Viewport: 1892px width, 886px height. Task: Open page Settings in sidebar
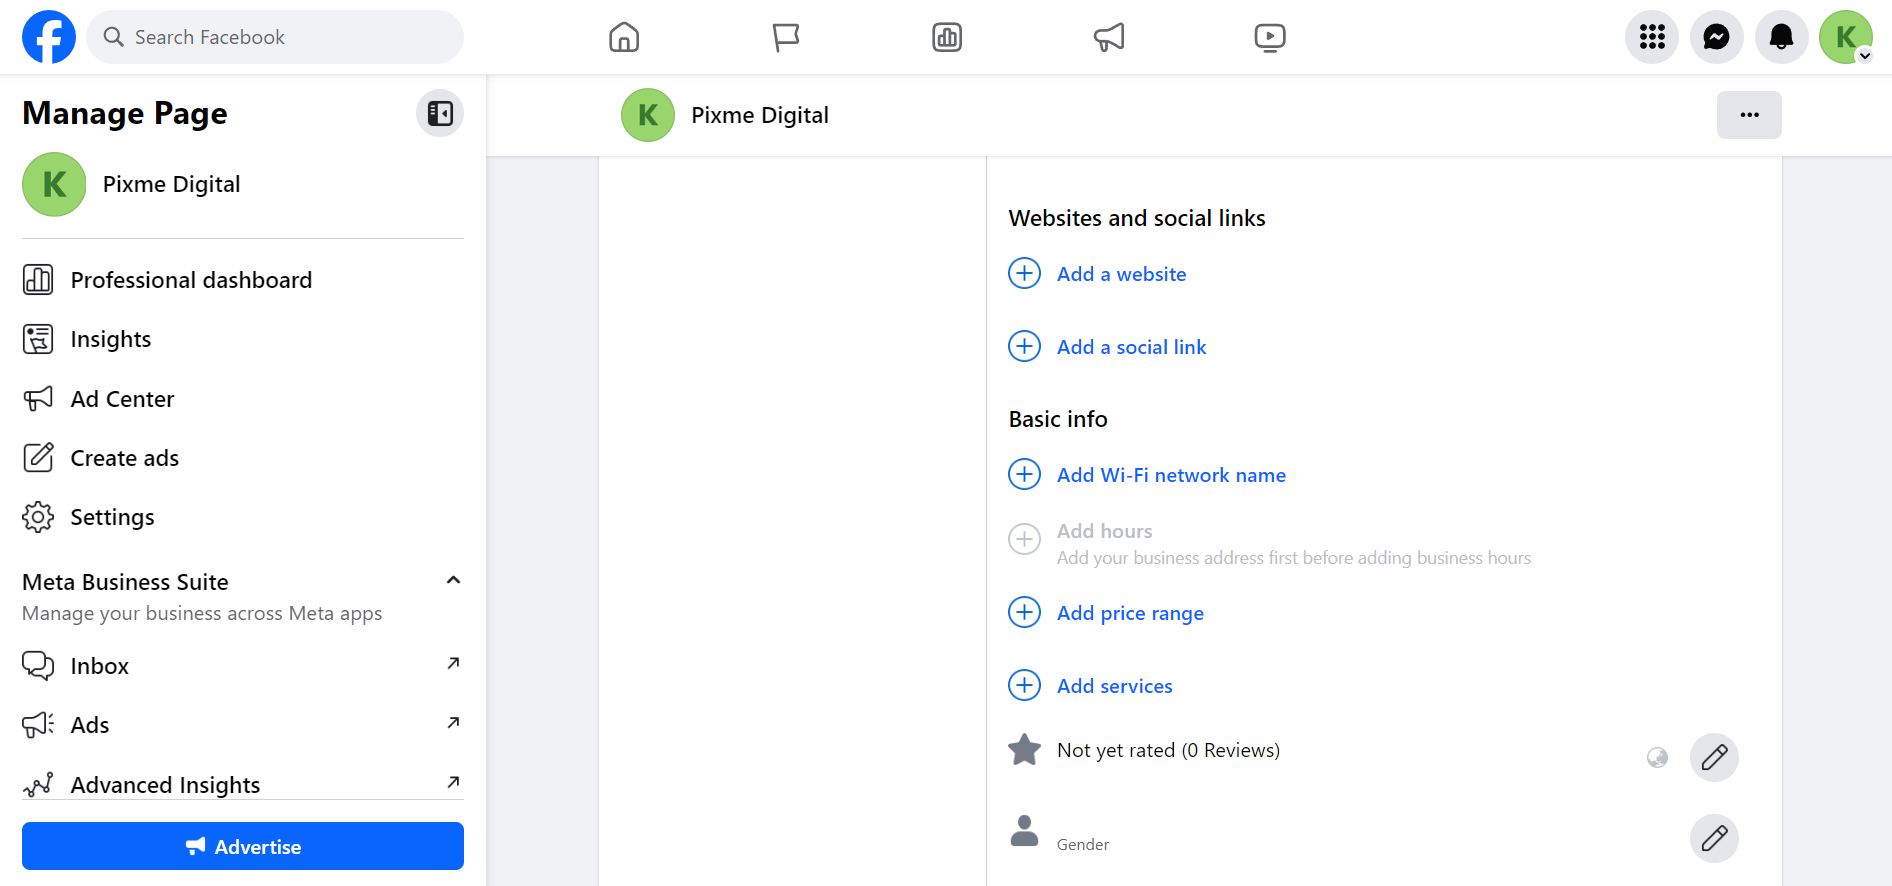tap(112, 517)
